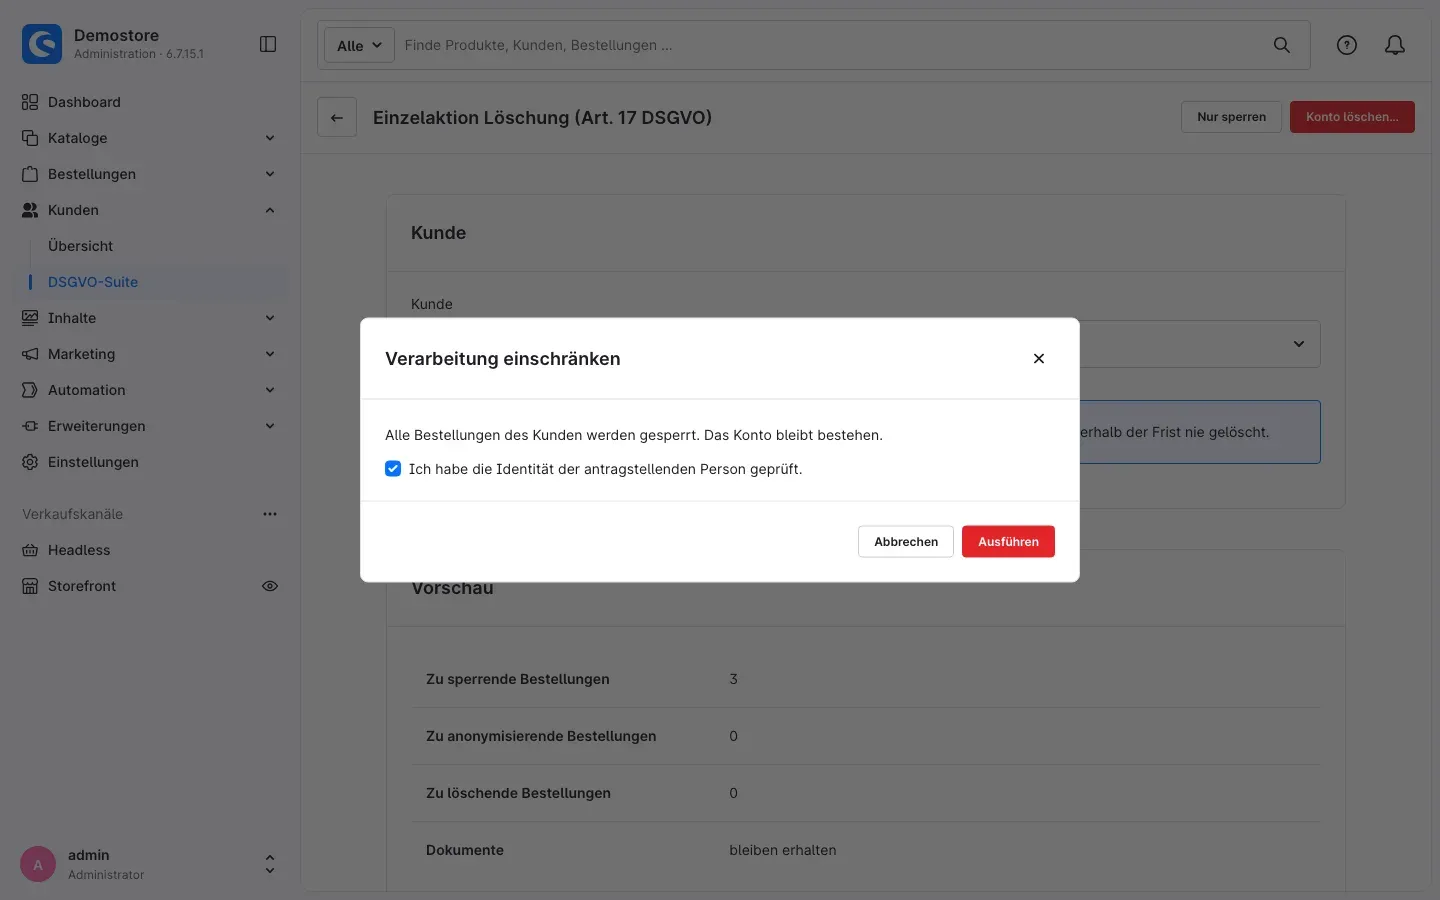Open the Alle search filter dropdown
The image size is (1440, 900).
(x=359, y=45)
